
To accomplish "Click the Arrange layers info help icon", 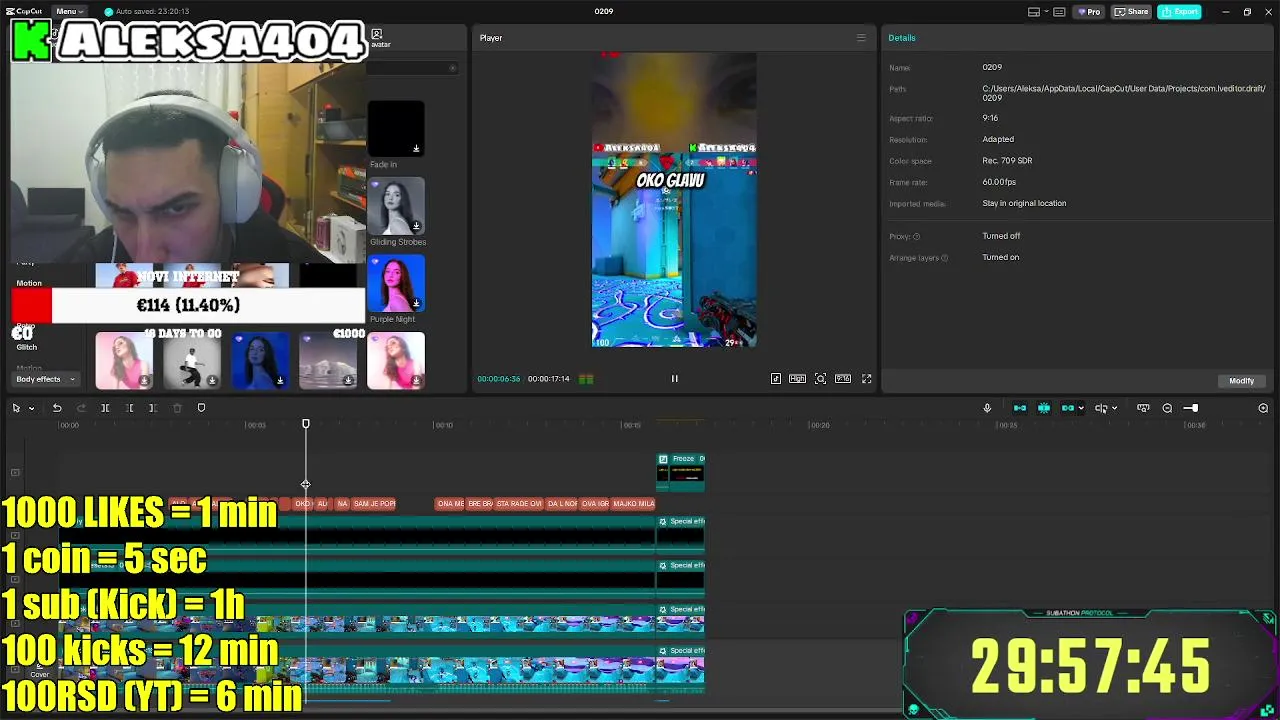I will pyautogui.click(x=944, y=258).
